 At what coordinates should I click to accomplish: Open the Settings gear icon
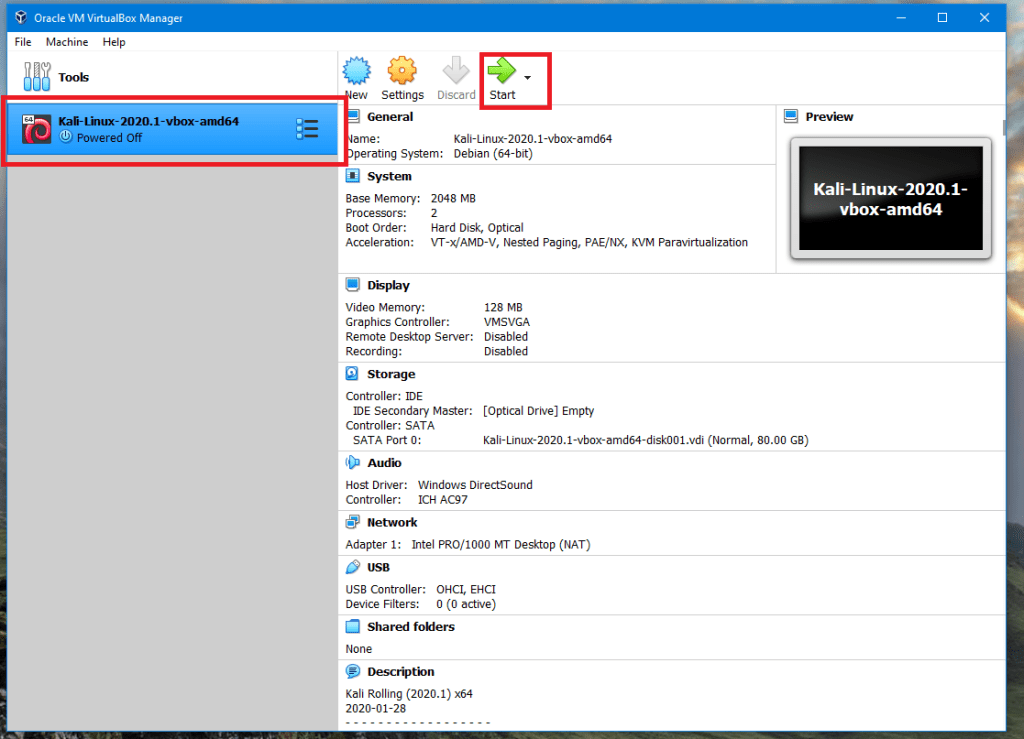[402, 71]
